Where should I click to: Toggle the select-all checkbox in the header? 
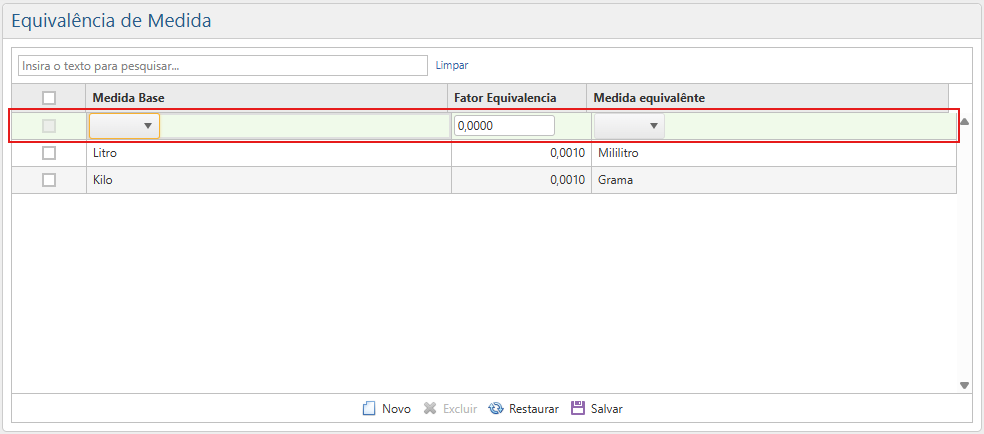49,98
